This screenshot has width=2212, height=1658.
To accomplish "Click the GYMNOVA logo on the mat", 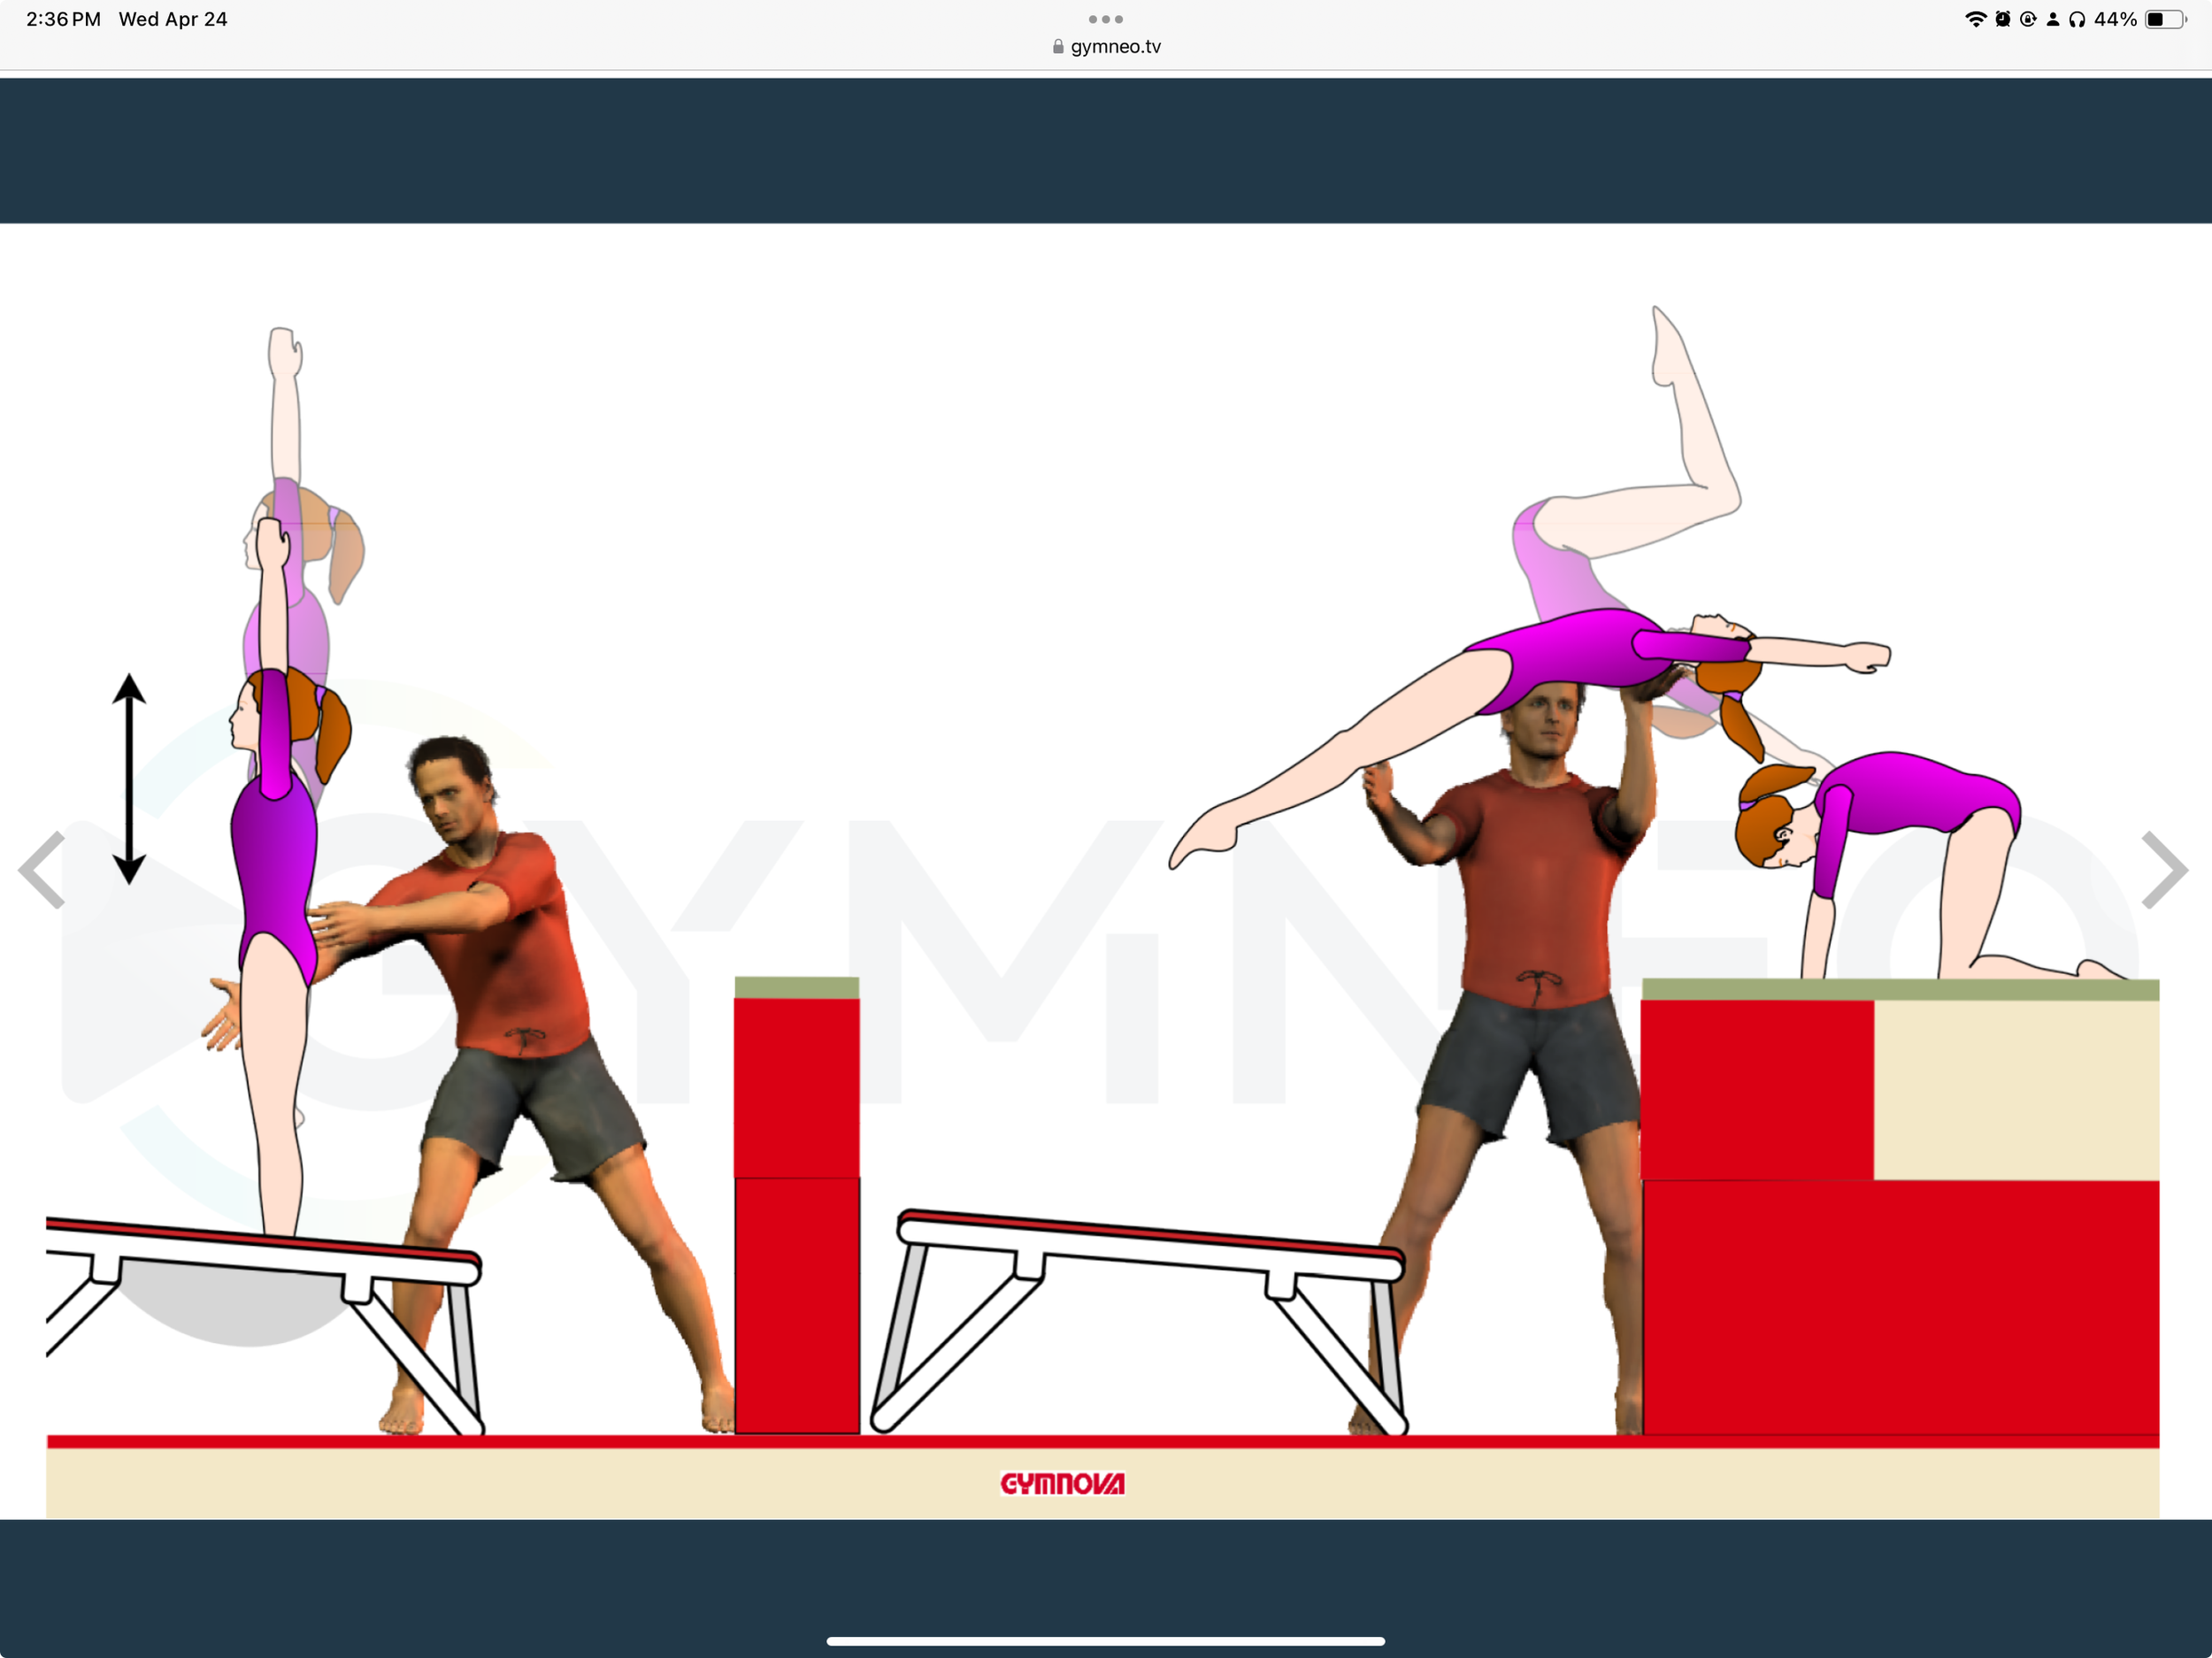I will pyautogui.click(x=1064, y=1484).
